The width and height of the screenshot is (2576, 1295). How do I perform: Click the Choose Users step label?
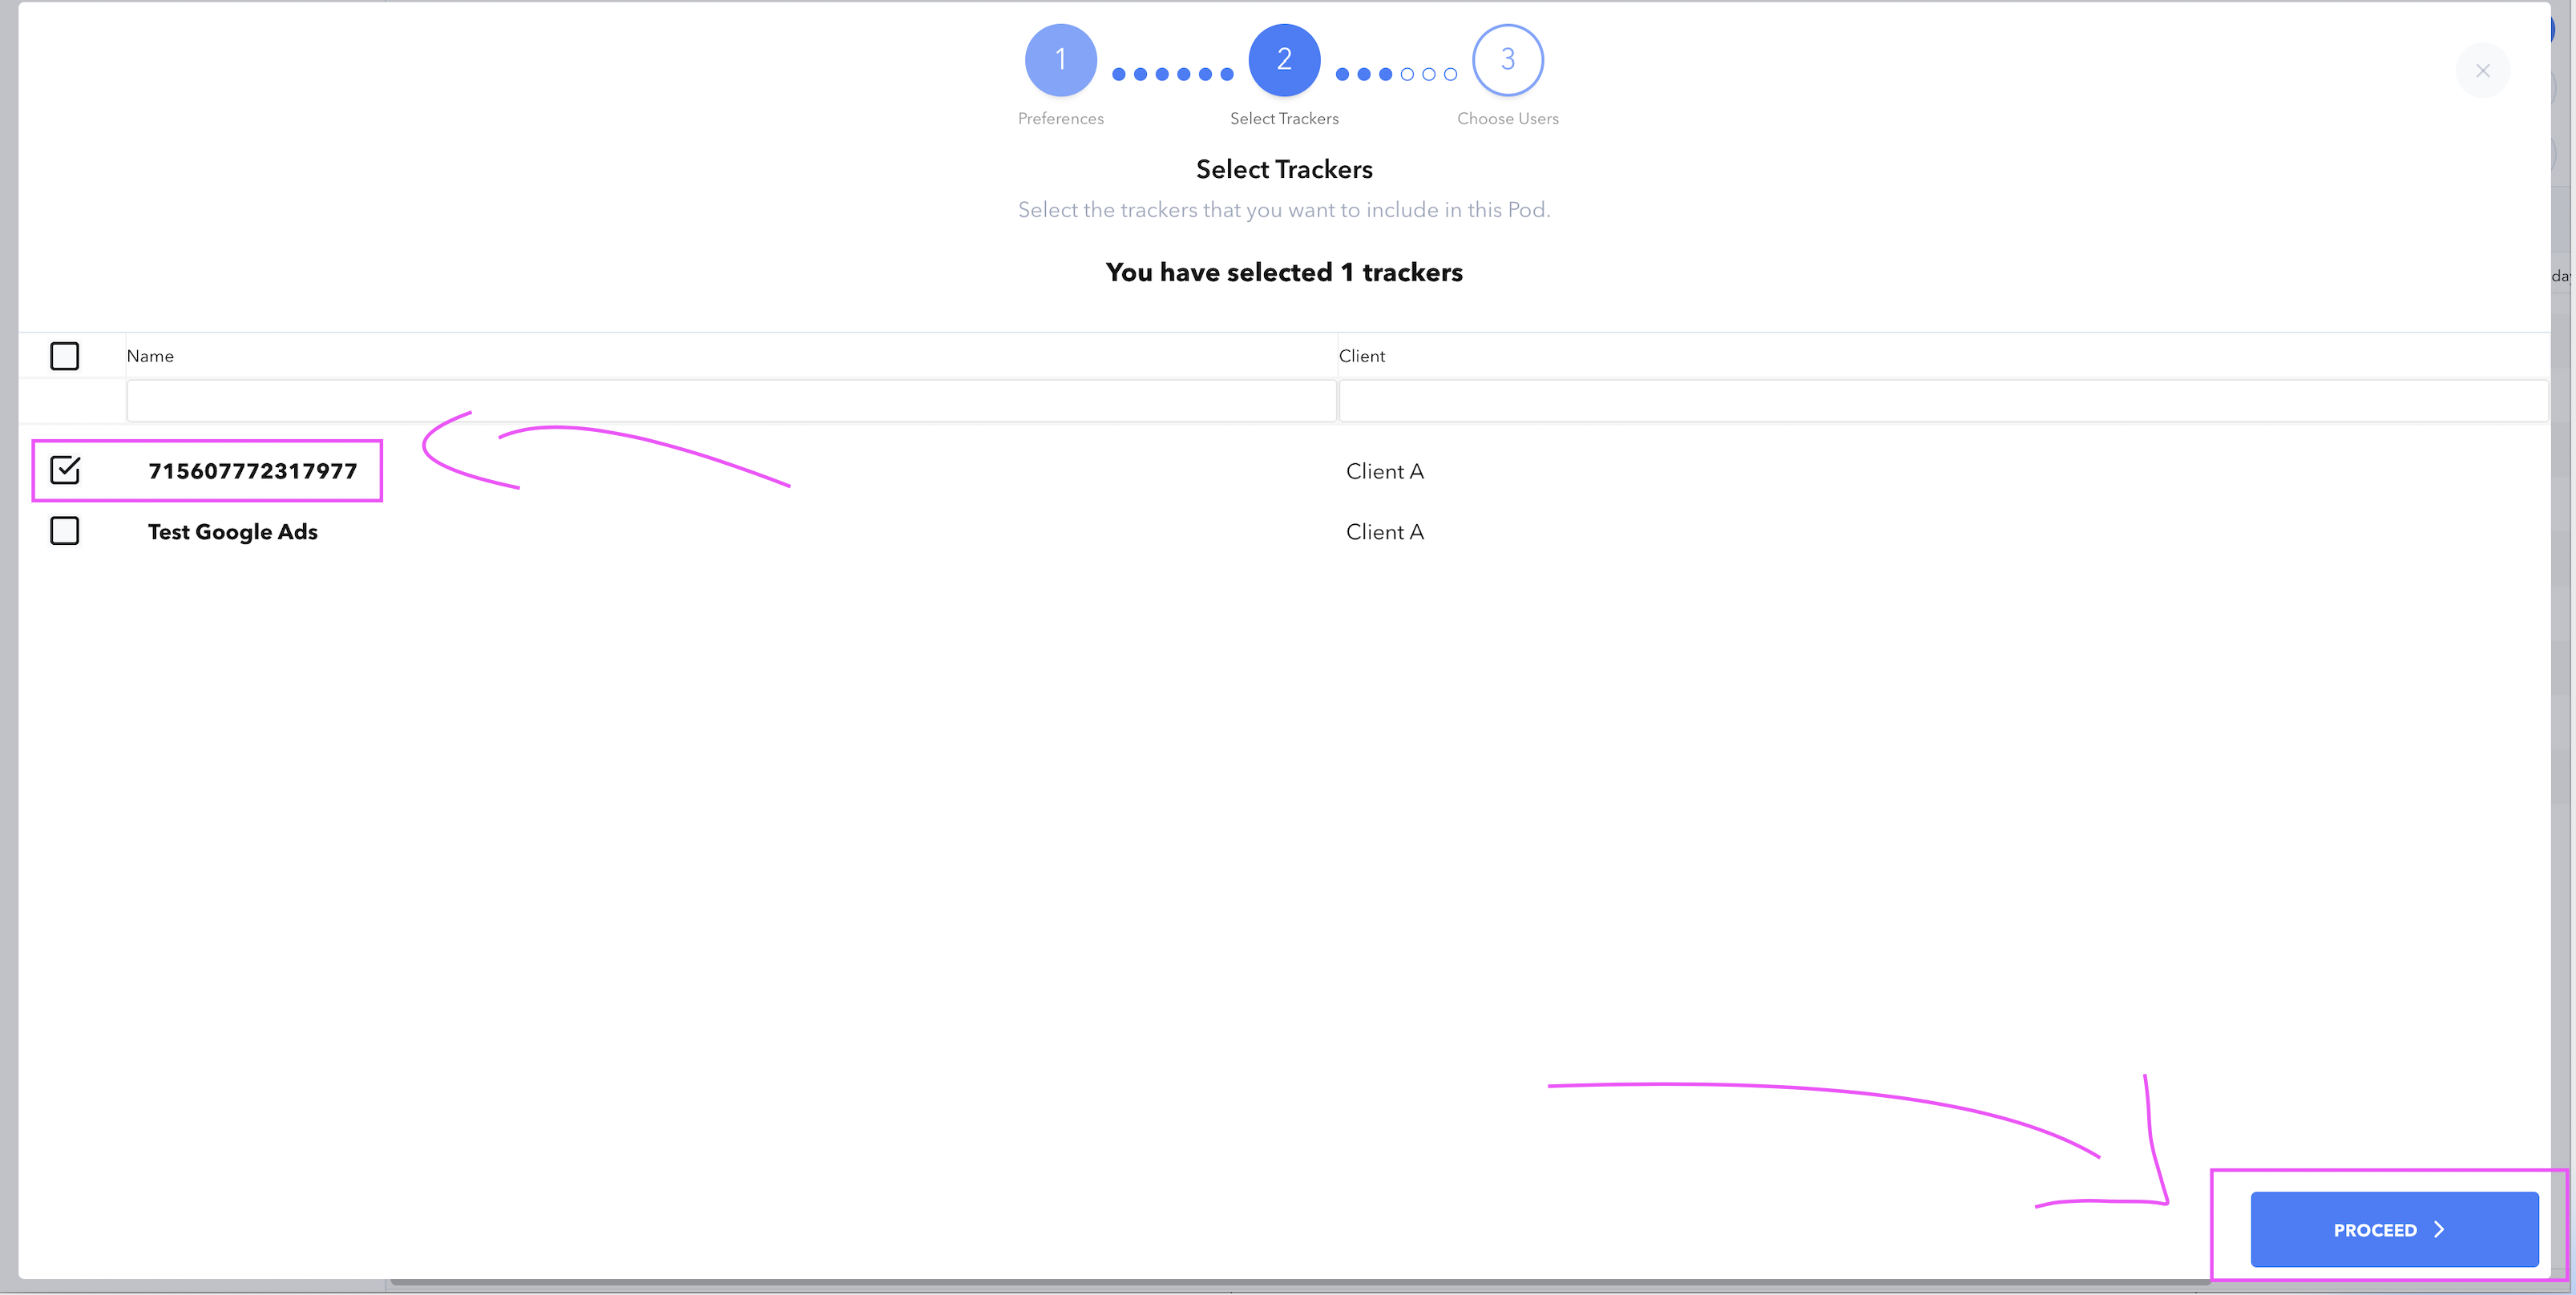(1507, 118)
